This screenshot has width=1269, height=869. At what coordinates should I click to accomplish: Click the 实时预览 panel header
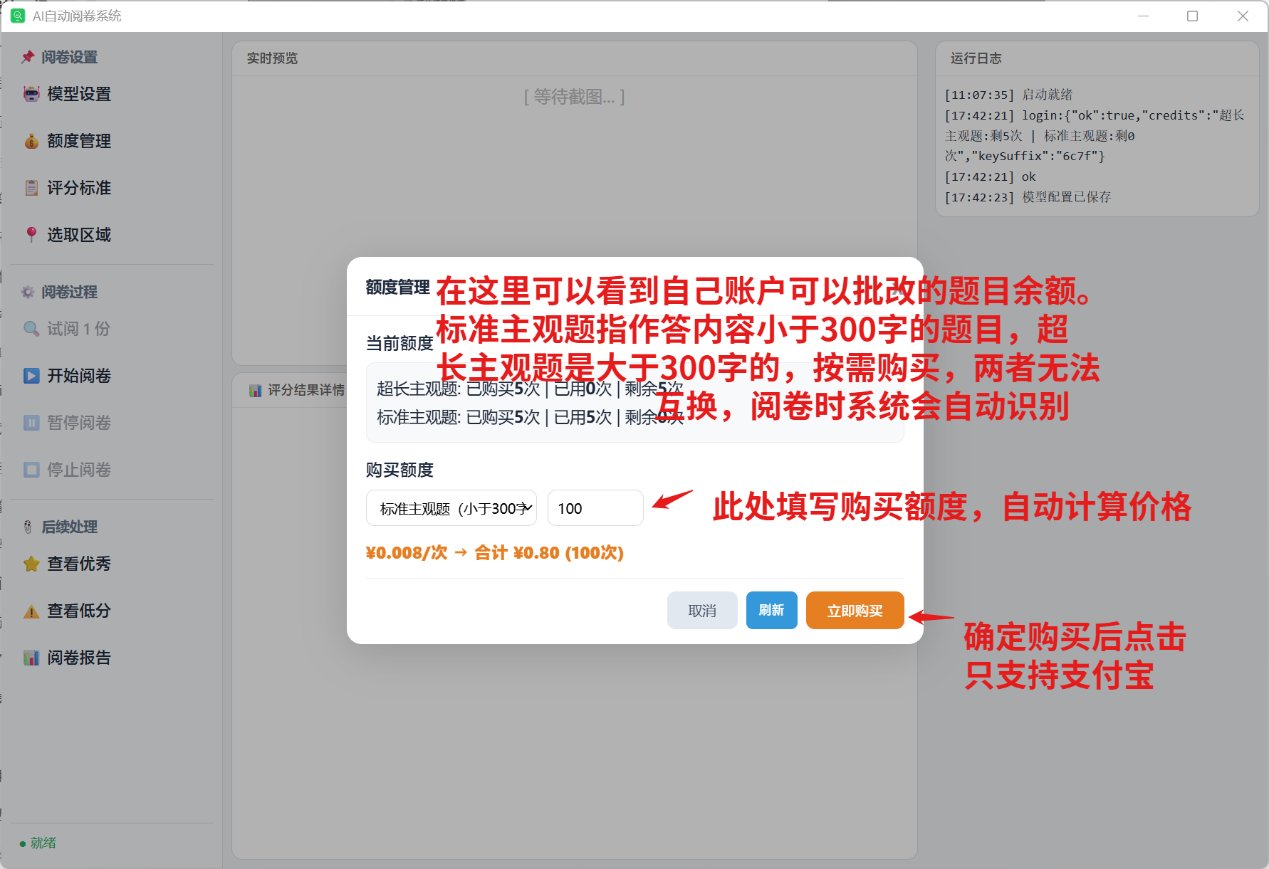coord(272,58)
